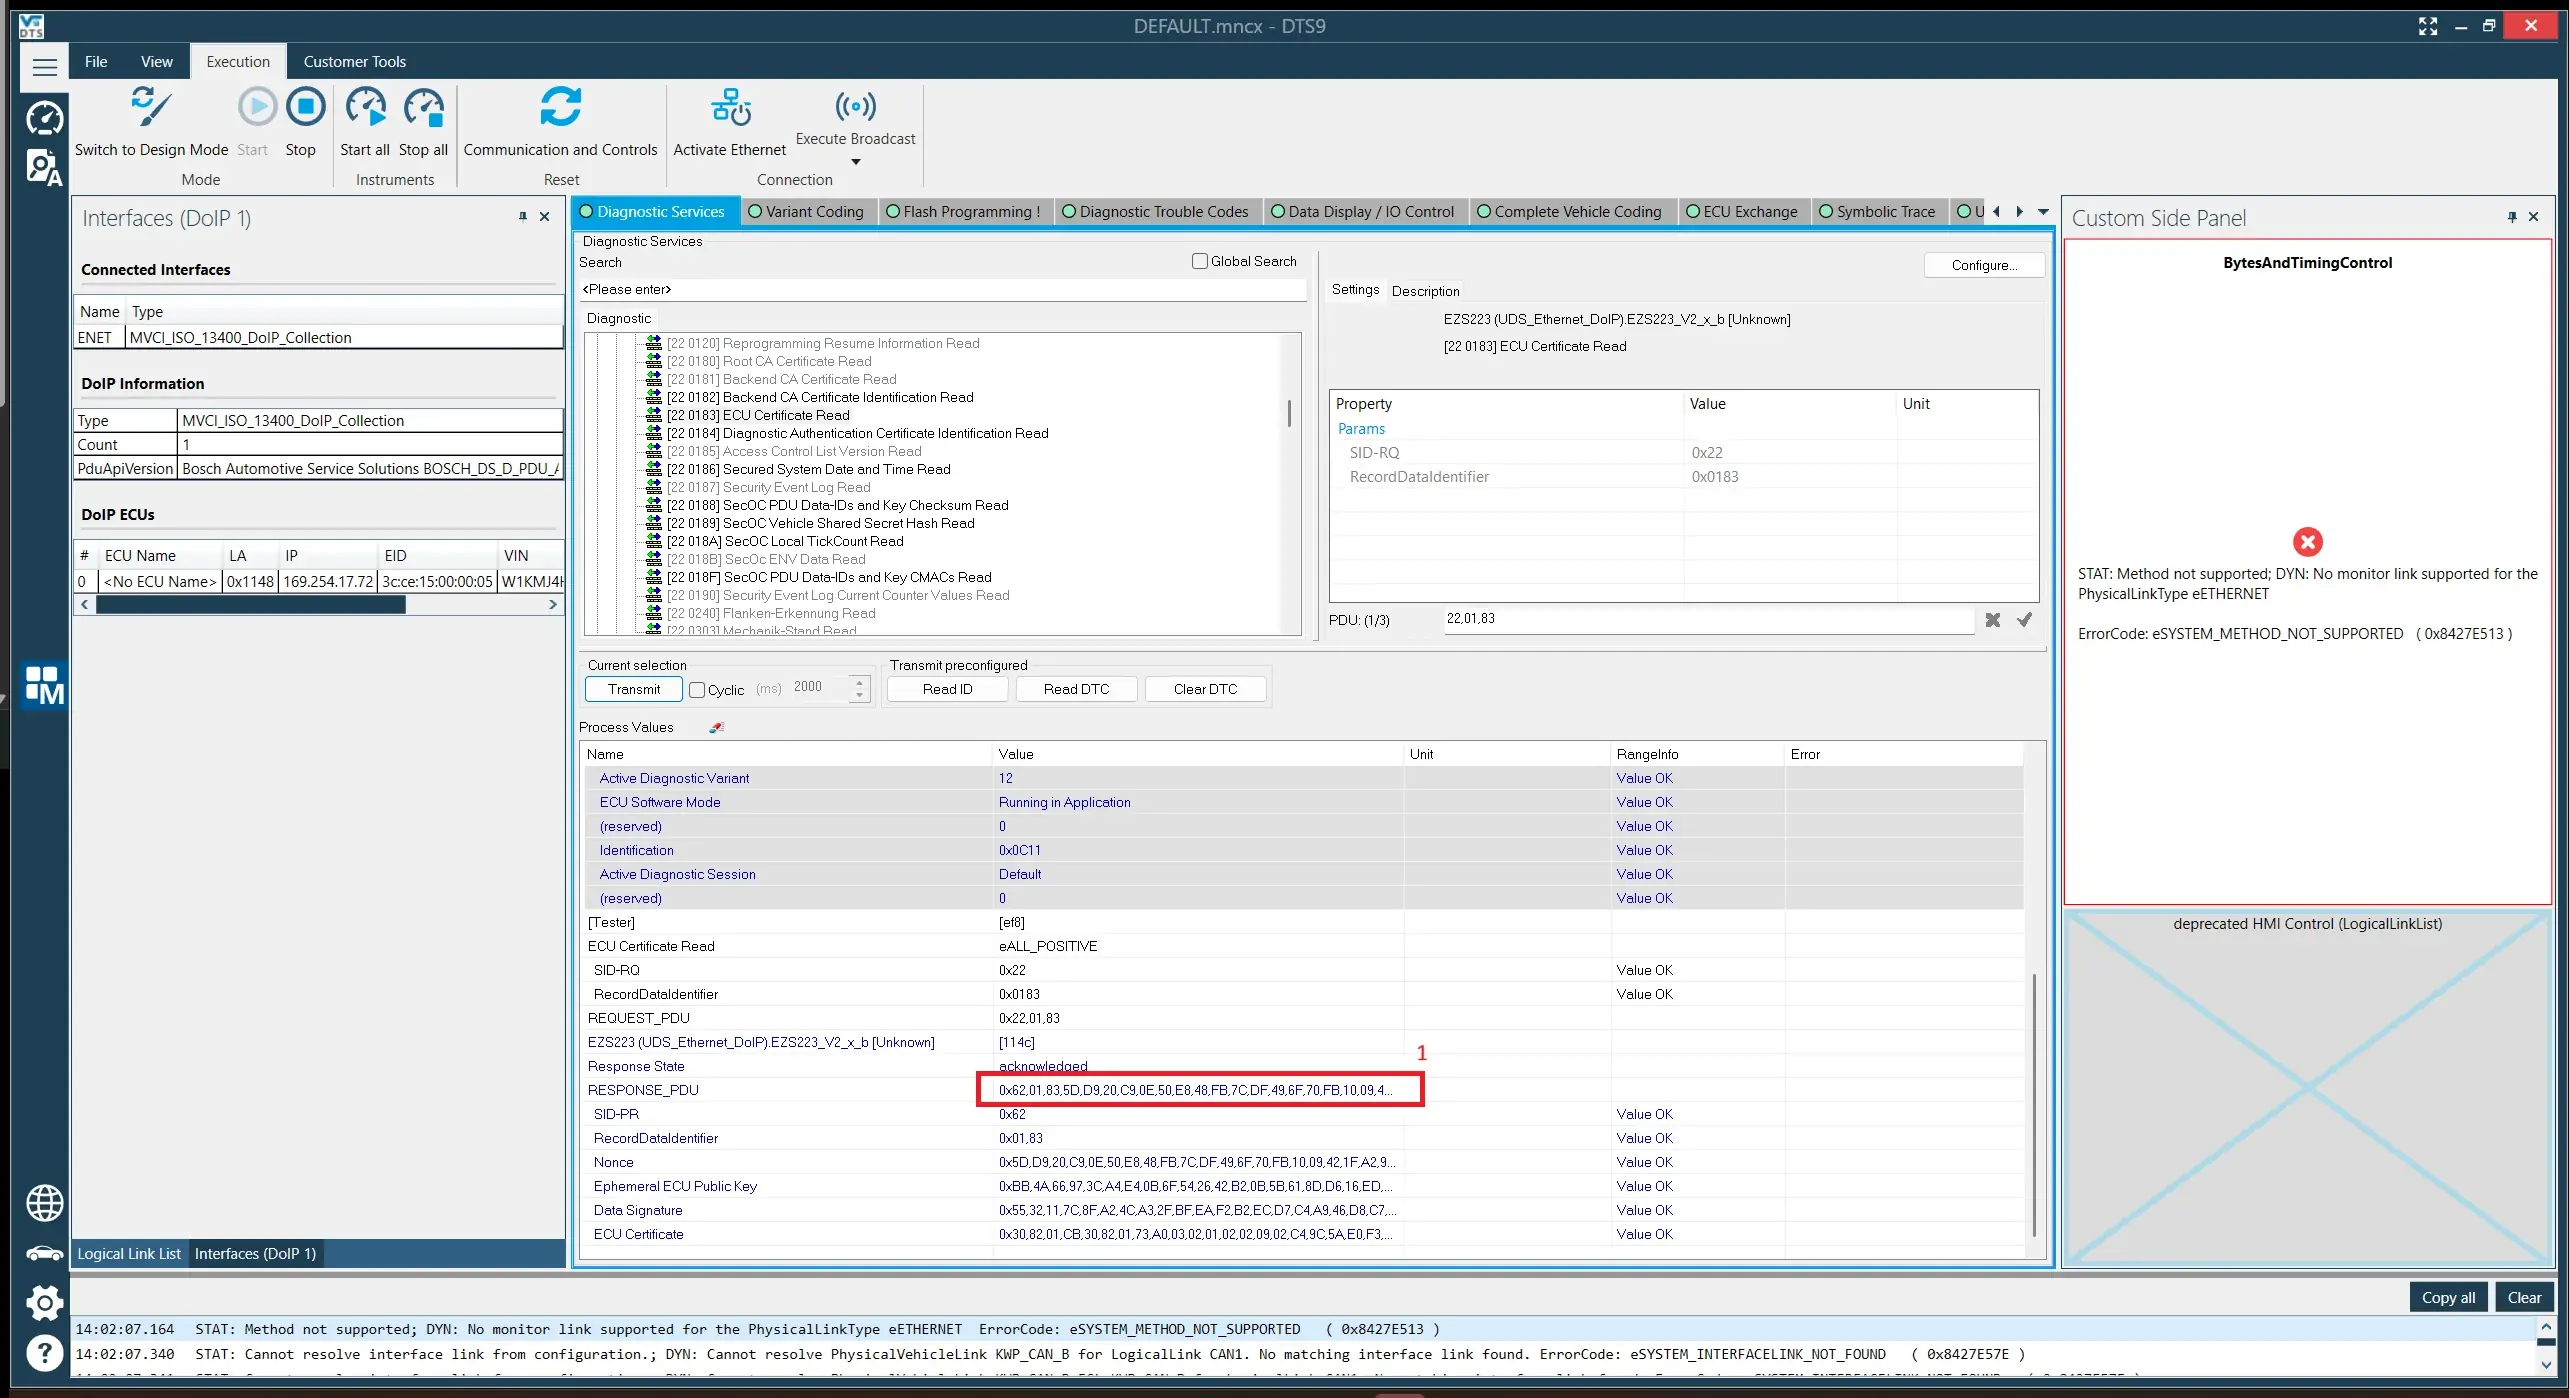The width and height of the screenshot is (2569, 1398).
Task: Open the tab overflow dropdown arrow
Action: [2043, 212]
